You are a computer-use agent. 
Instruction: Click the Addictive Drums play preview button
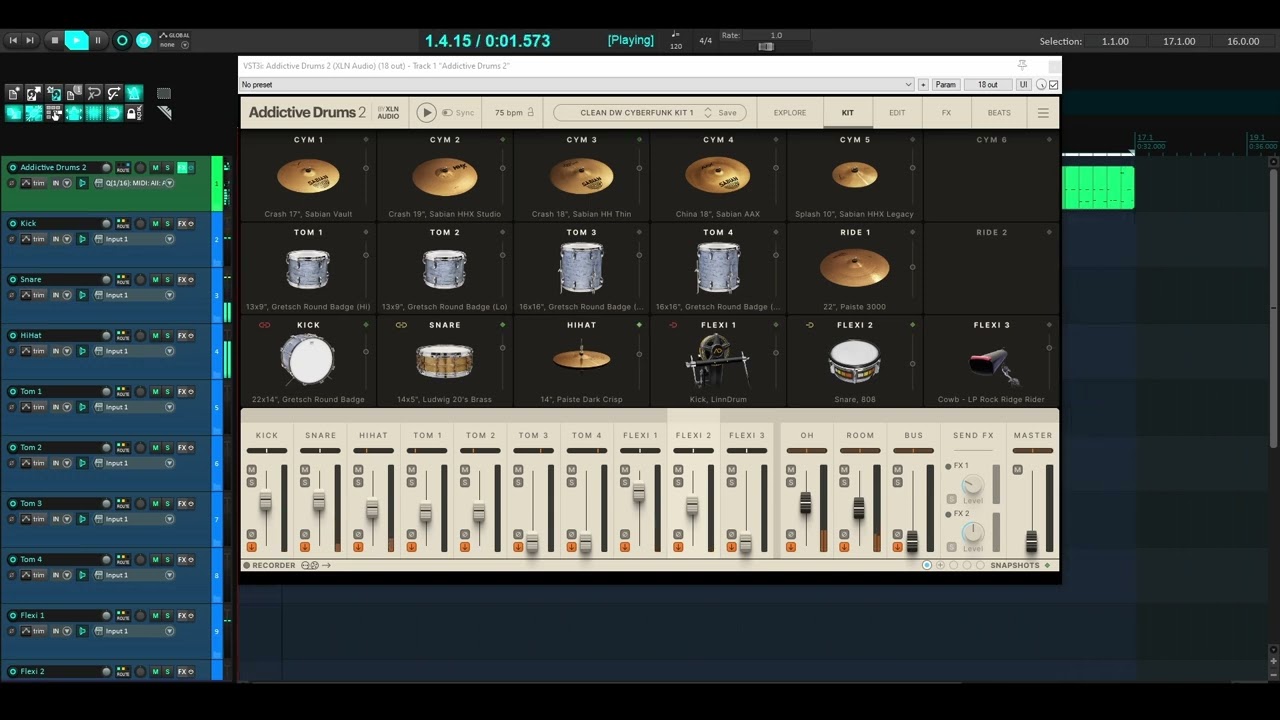(x=426, y=113)
